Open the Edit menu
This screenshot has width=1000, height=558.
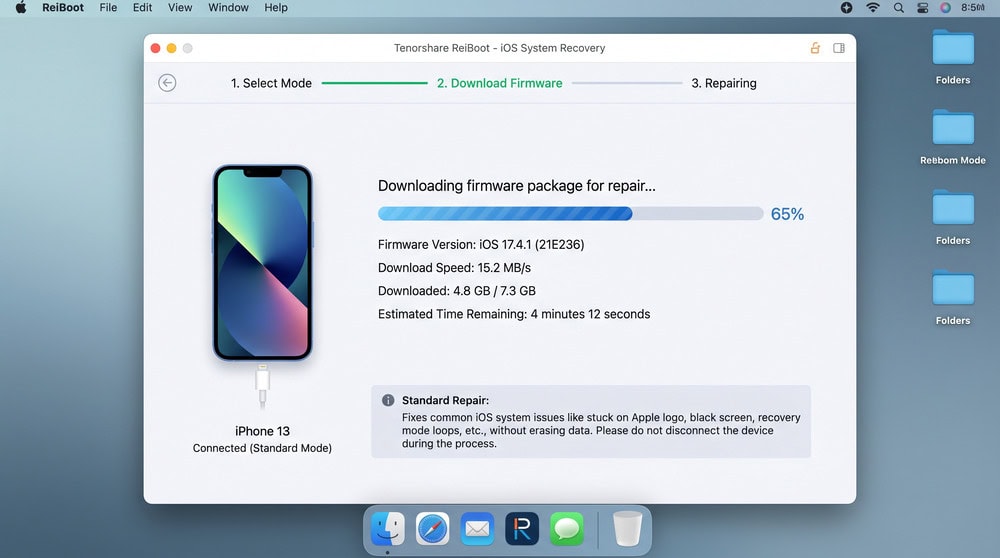click(142, 8)
